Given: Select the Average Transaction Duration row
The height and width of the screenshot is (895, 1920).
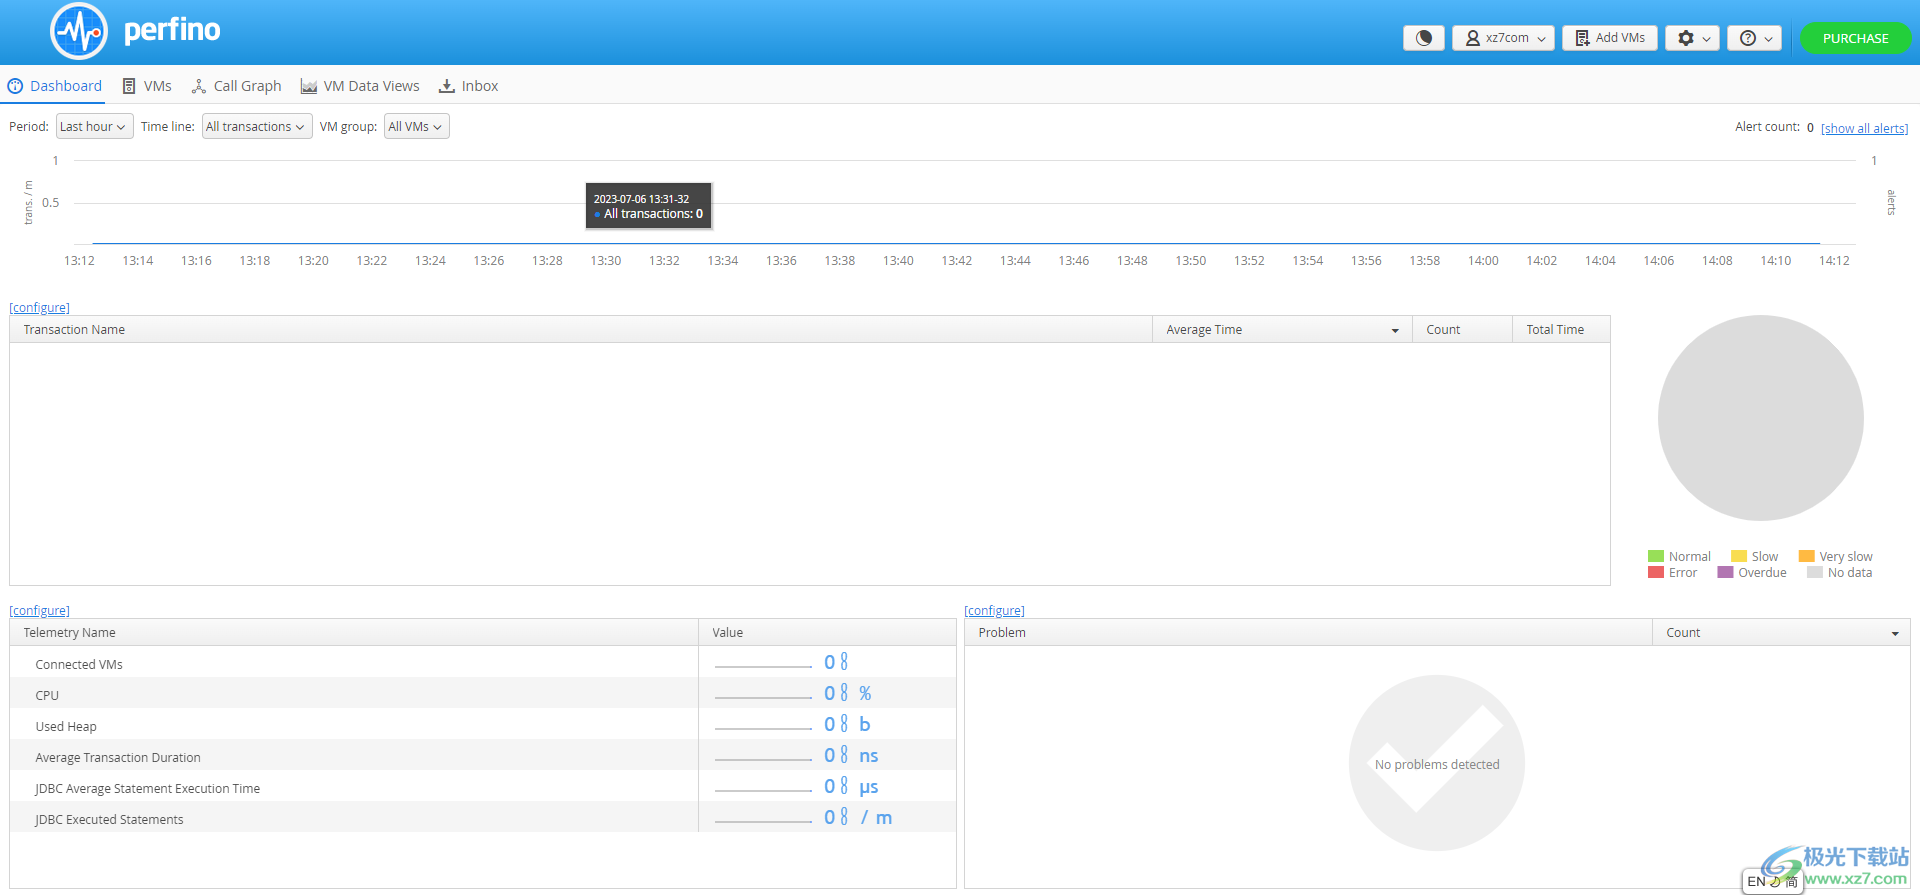Looking at the screenshot, I should click(483, 757).
